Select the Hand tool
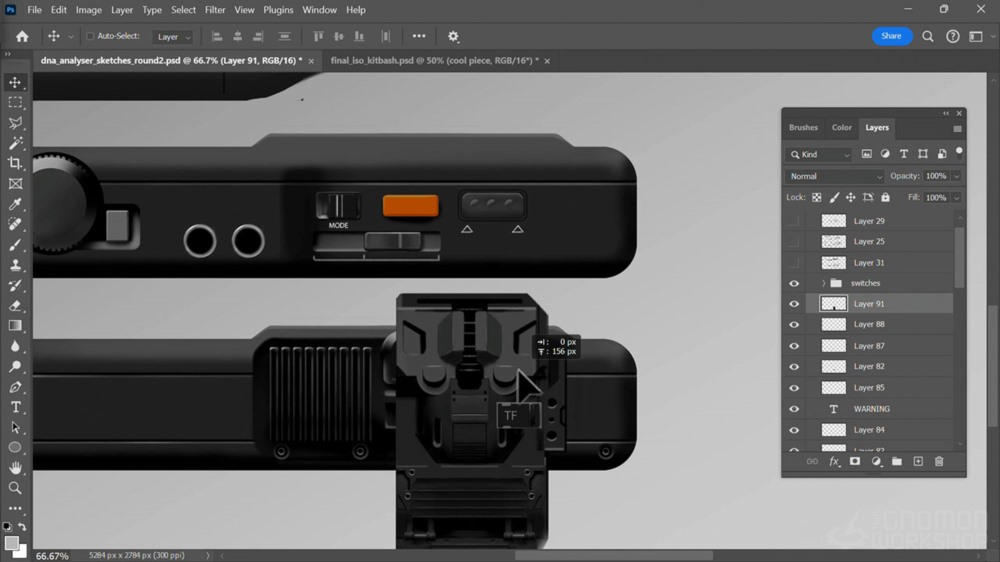 (15, 468)
